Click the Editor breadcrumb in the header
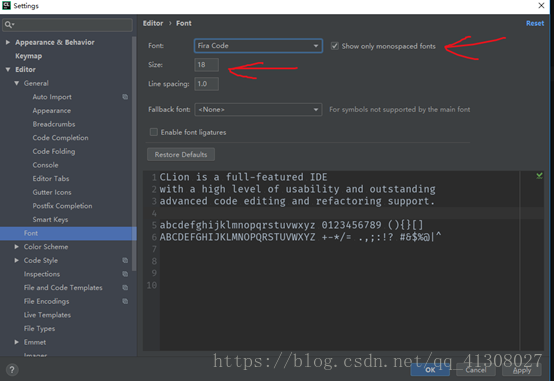This screenshot has width=554, height=381. [x=153, y=23]
